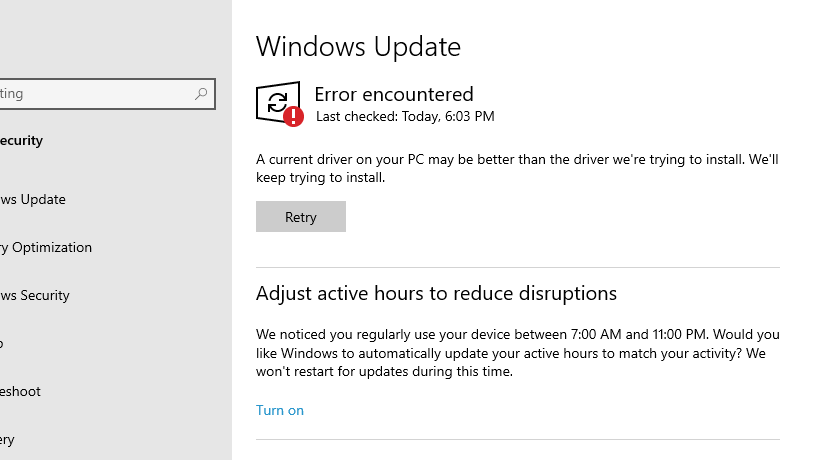This screenshot has height=460, width=819.
Task: Select the Recovery sidebar item
Action: (x=8, y=439)
